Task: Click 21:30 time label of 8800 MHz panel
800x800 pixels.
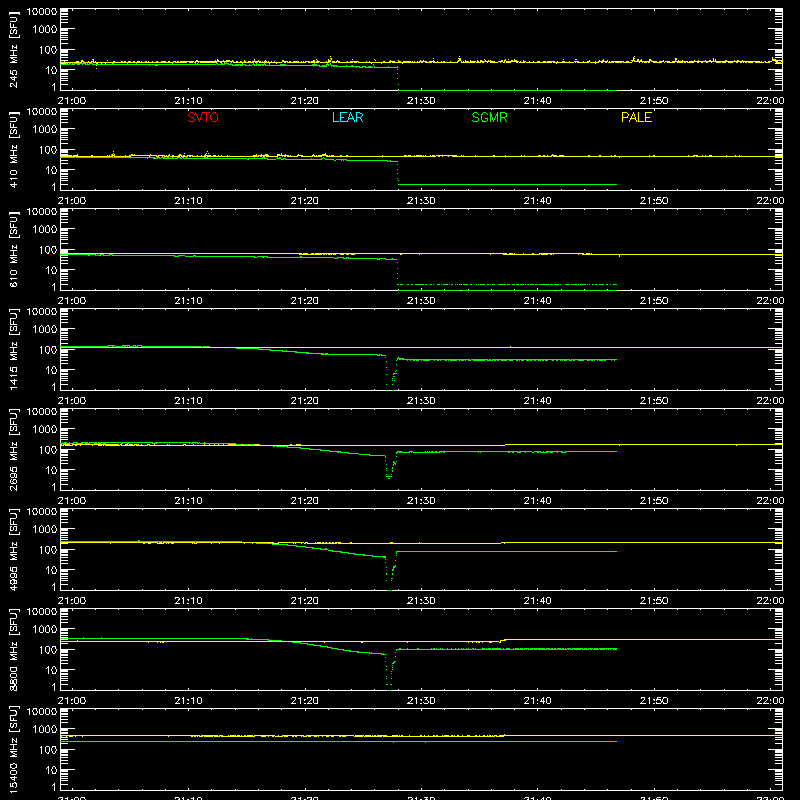Action: (421, 701)
